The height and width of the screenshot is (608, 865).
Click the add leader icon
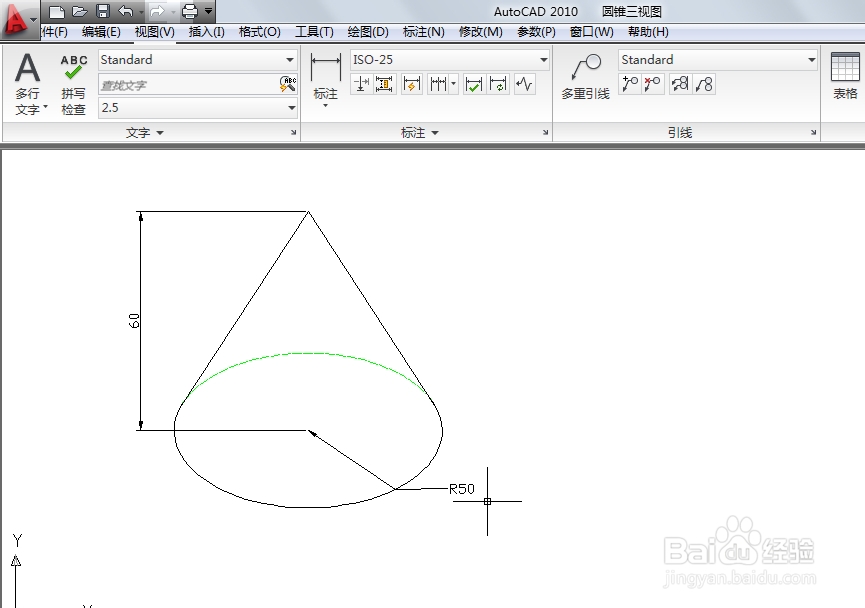(x=630, y=84)
